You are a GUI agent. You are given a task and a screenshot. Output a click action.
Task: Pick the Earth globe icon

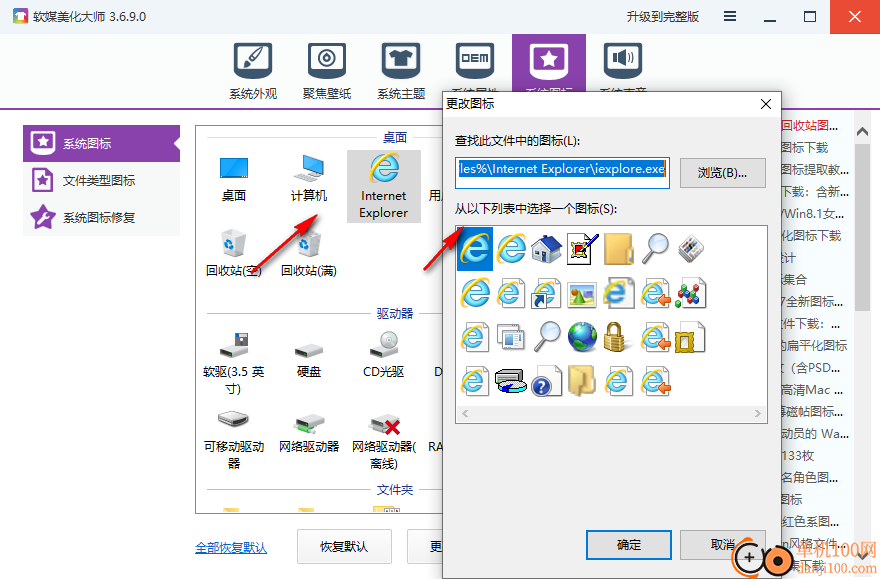coord(582,338)
